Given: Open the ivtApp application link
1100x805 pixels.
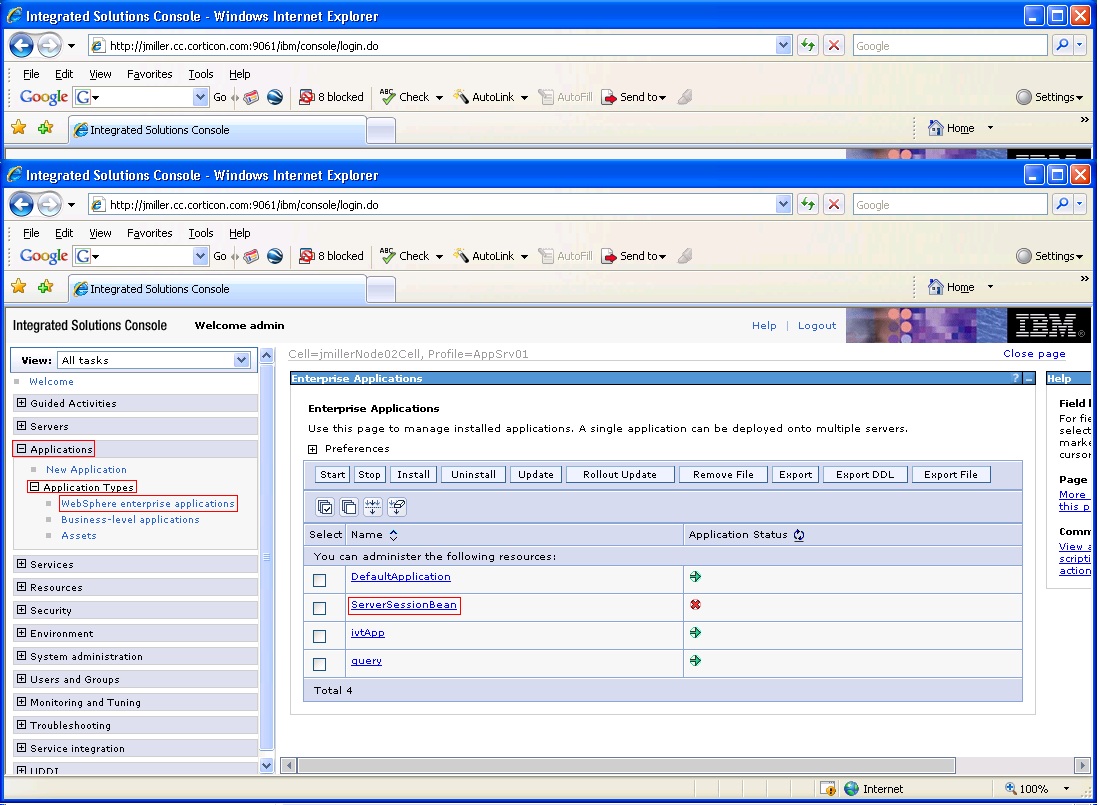Looking at the screenshot, I should coord(367,633).
